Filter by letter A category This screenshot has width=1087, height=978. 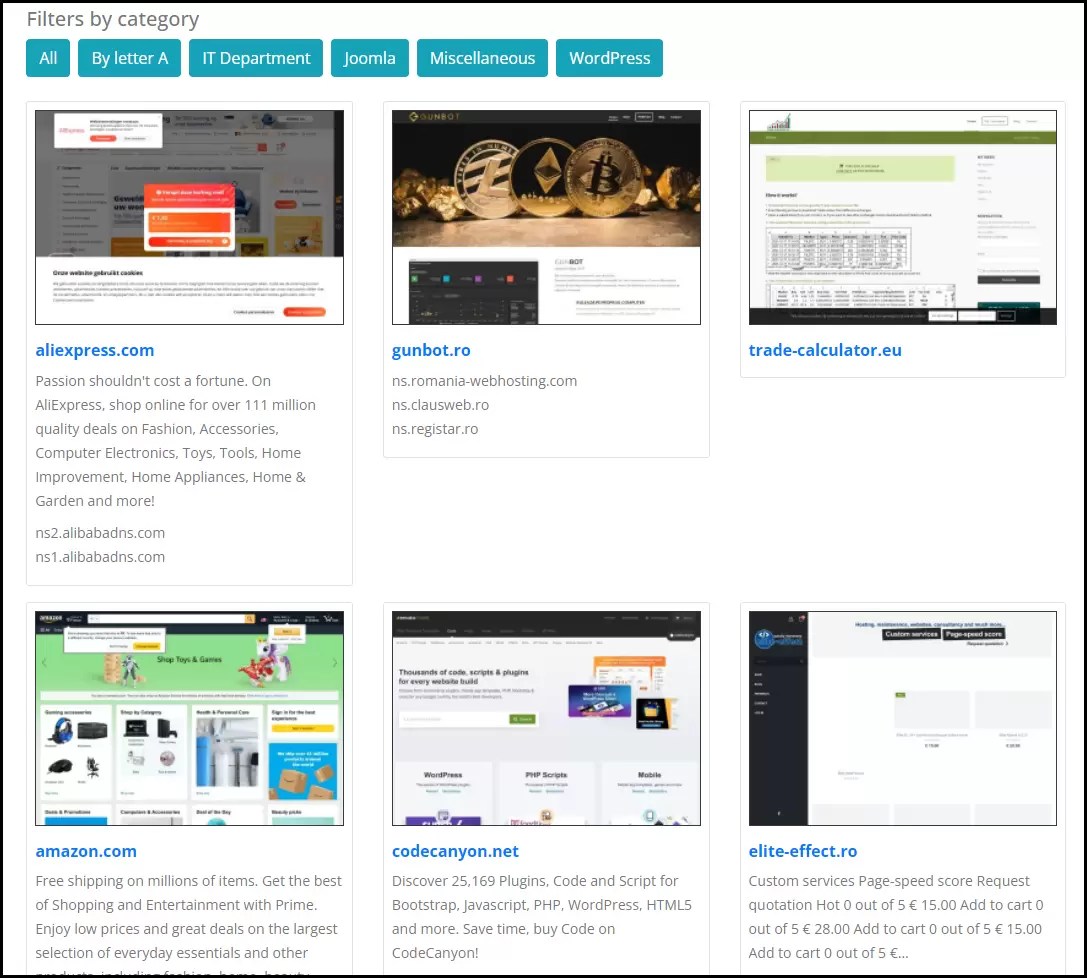coord(130,58)
